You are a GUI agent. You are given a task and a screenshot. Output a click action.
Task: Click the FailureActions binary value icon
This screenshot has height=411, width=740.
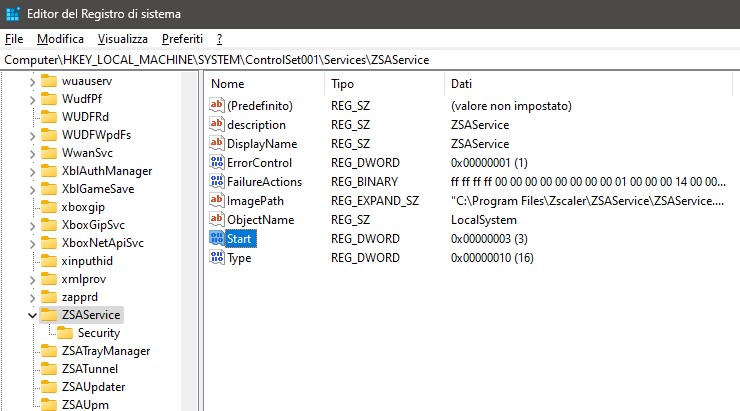217,181
